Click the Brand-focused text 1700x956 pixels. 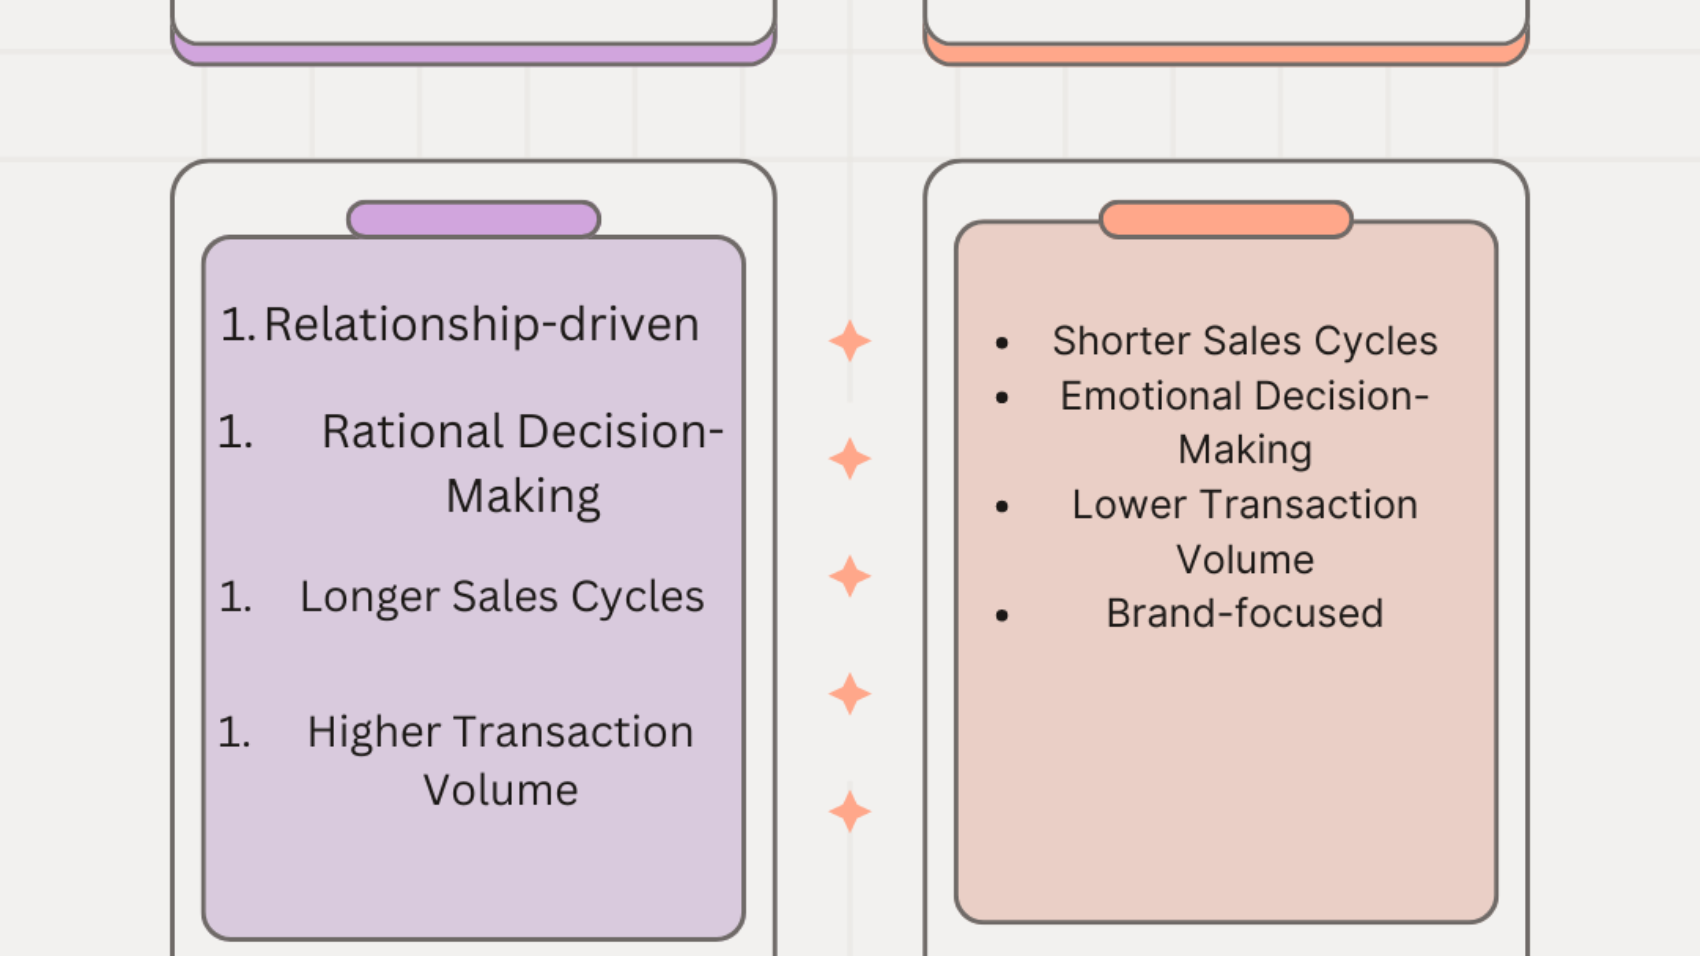click(1244, 613)
